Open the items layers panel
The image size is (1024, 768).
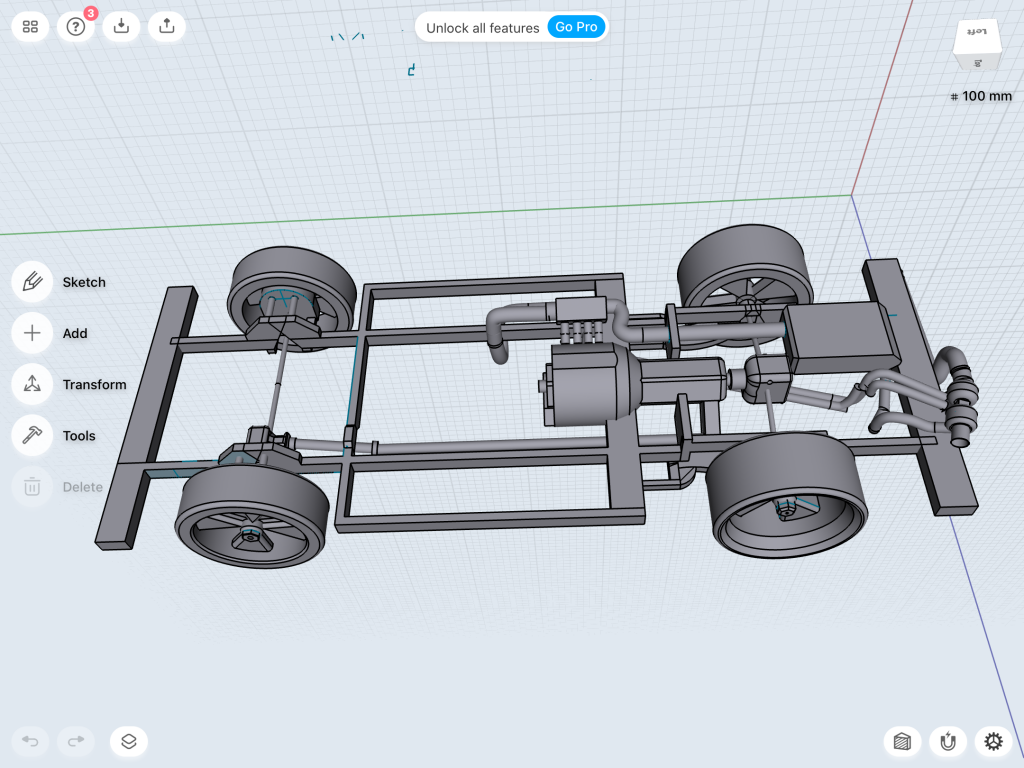(129, 741)
